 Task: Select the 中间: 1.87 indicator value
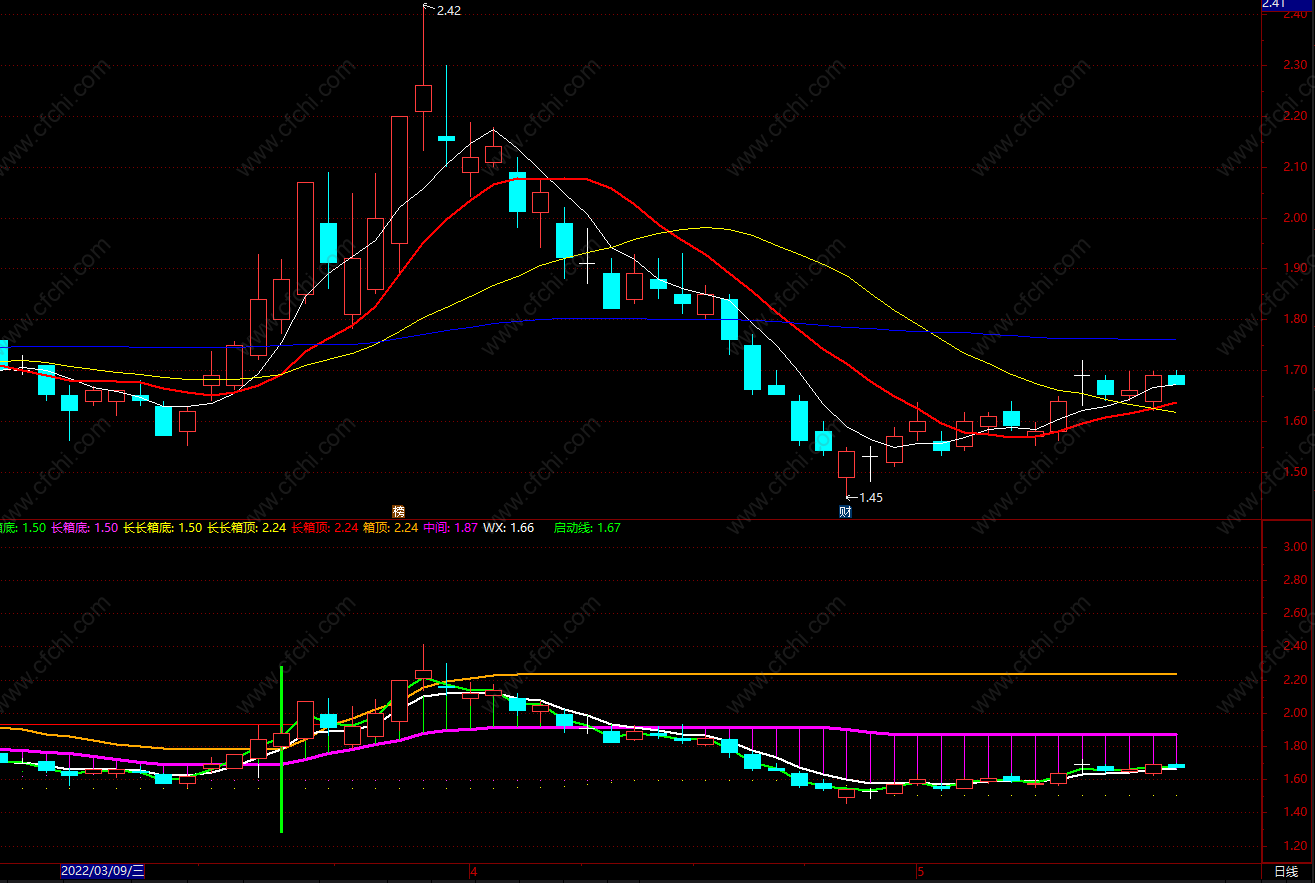pos(450,527)
